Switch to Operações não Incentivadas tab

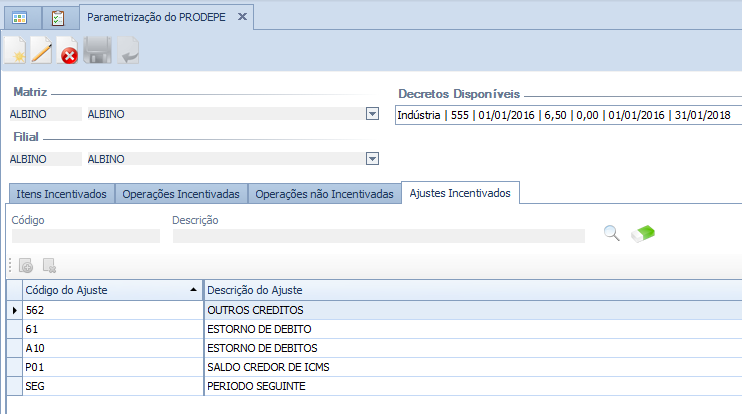[325, 194]
